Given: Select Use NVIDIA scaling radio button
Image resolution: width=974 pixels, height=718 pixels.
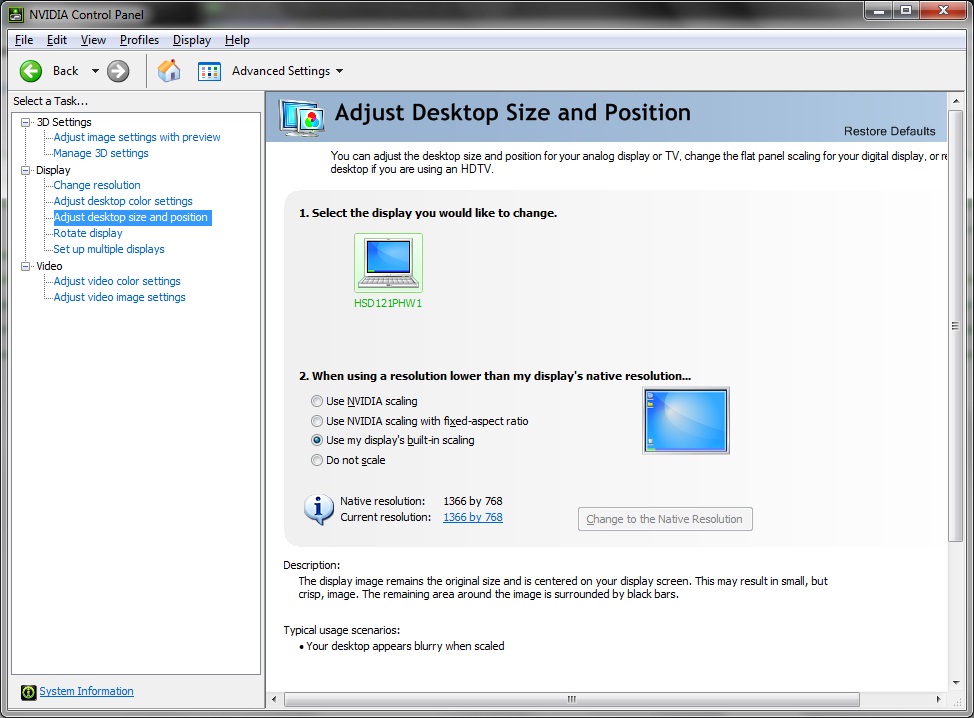Looking at the screenshot, I should (x=317, y=401).
